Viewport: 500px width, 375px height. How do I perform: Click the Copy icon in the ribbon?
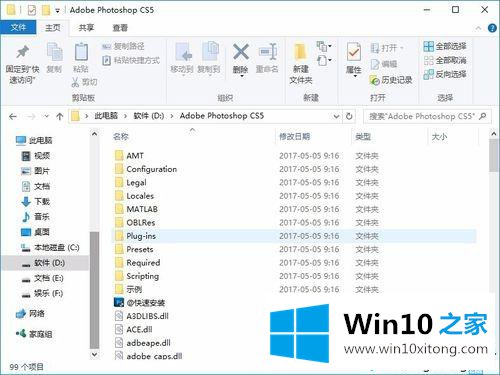[54, 52]
